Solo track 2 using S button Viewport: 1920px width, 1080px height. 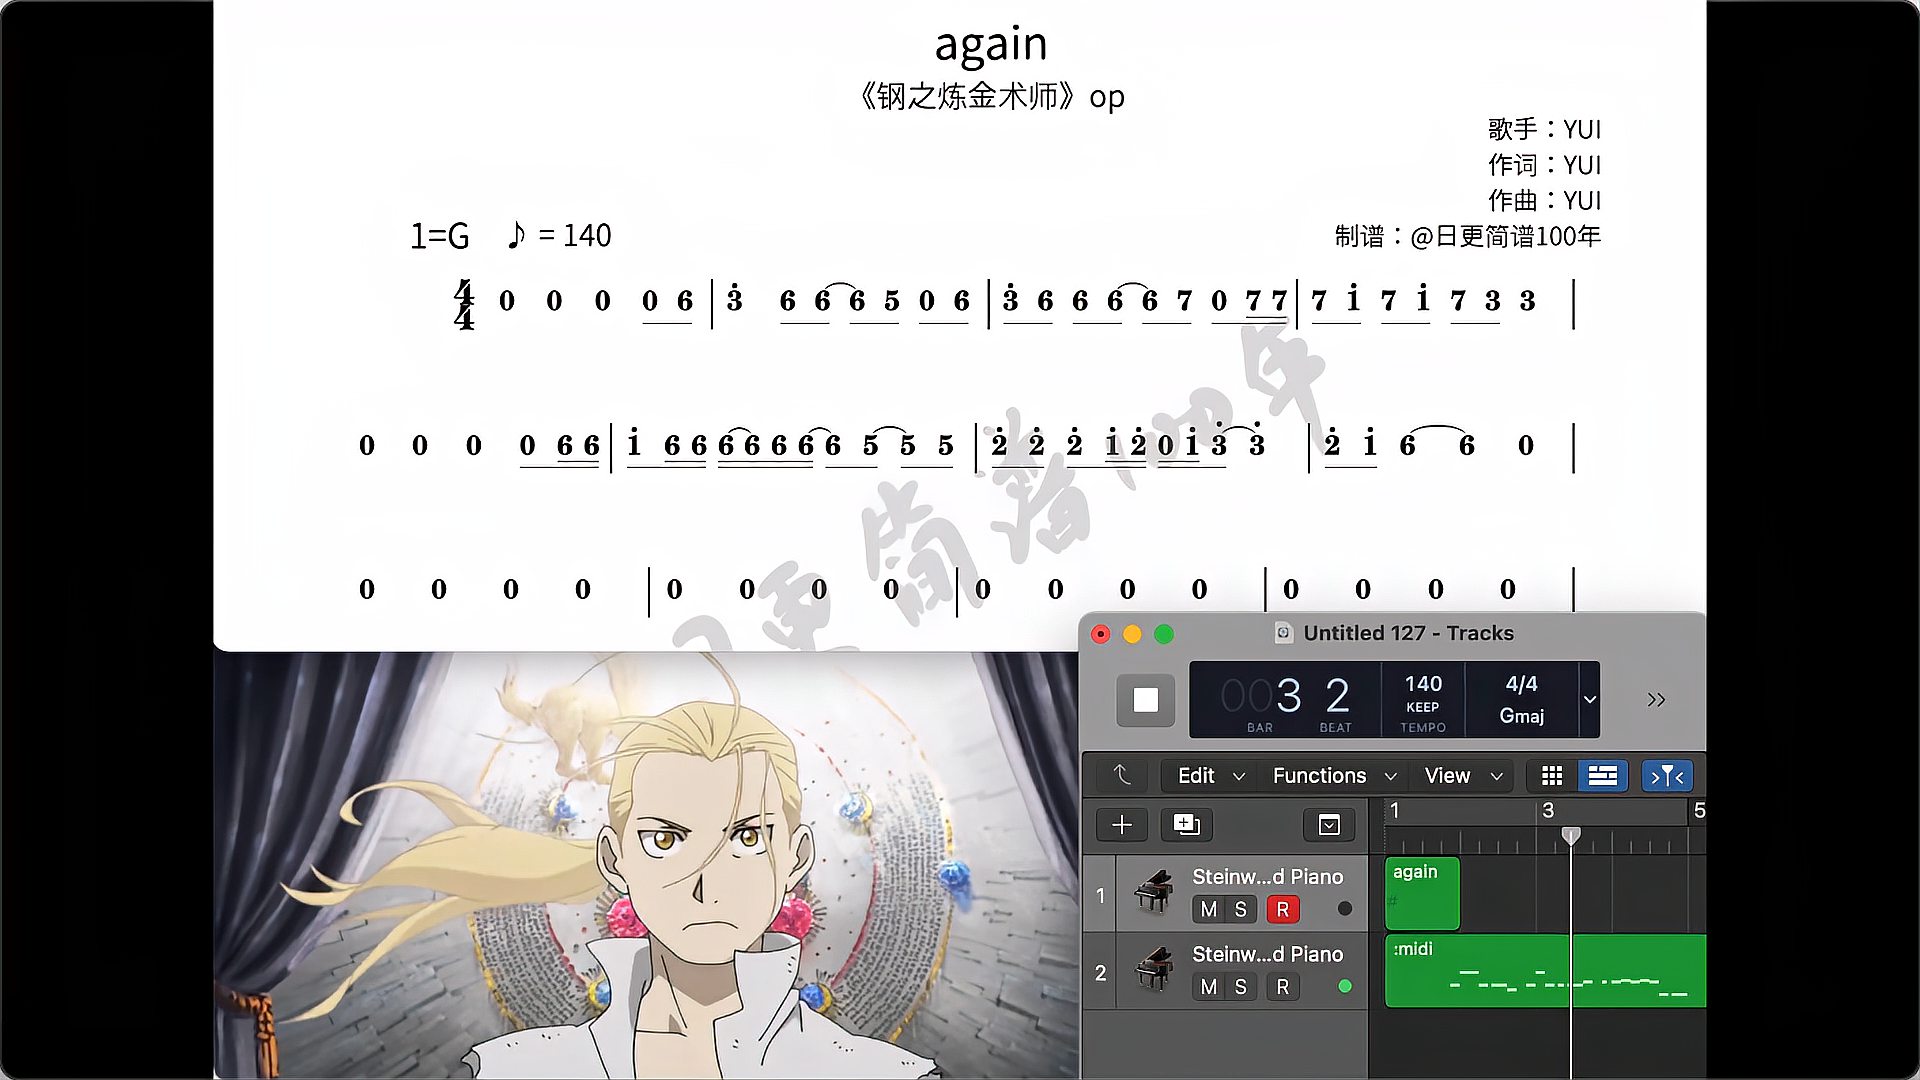click(x=1241, y=986)
